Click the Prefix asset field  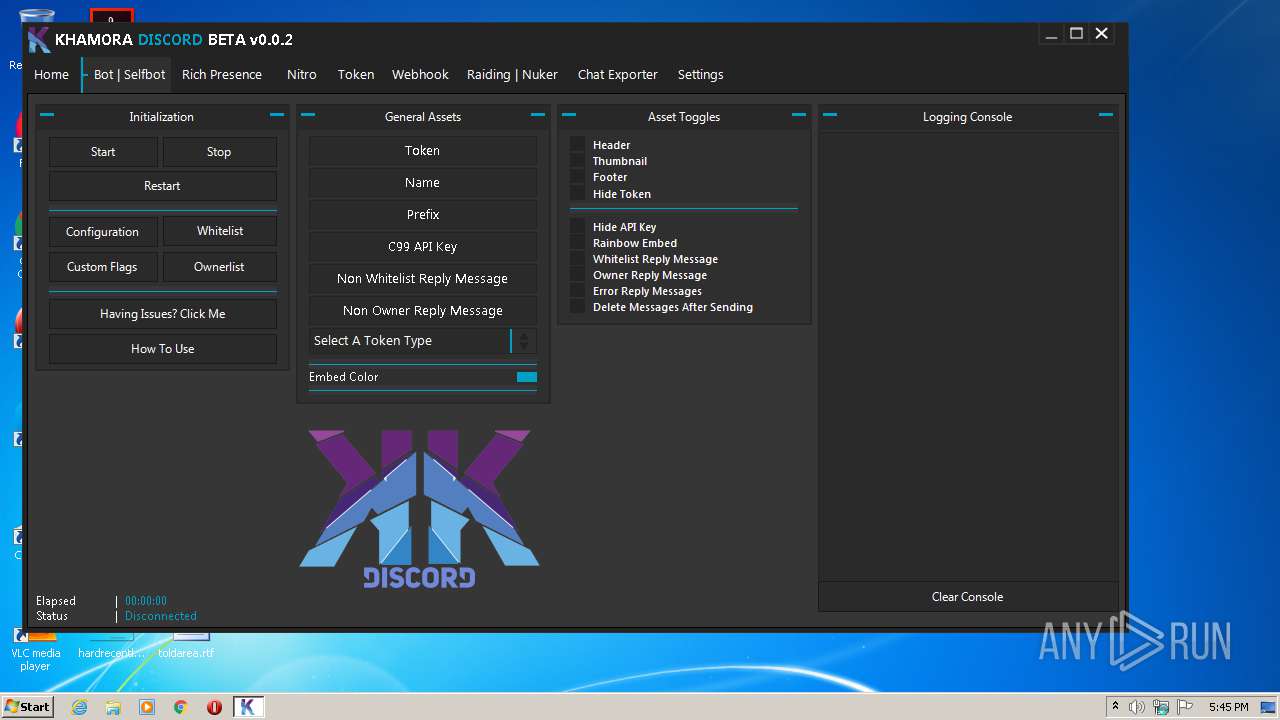point(423,215)
